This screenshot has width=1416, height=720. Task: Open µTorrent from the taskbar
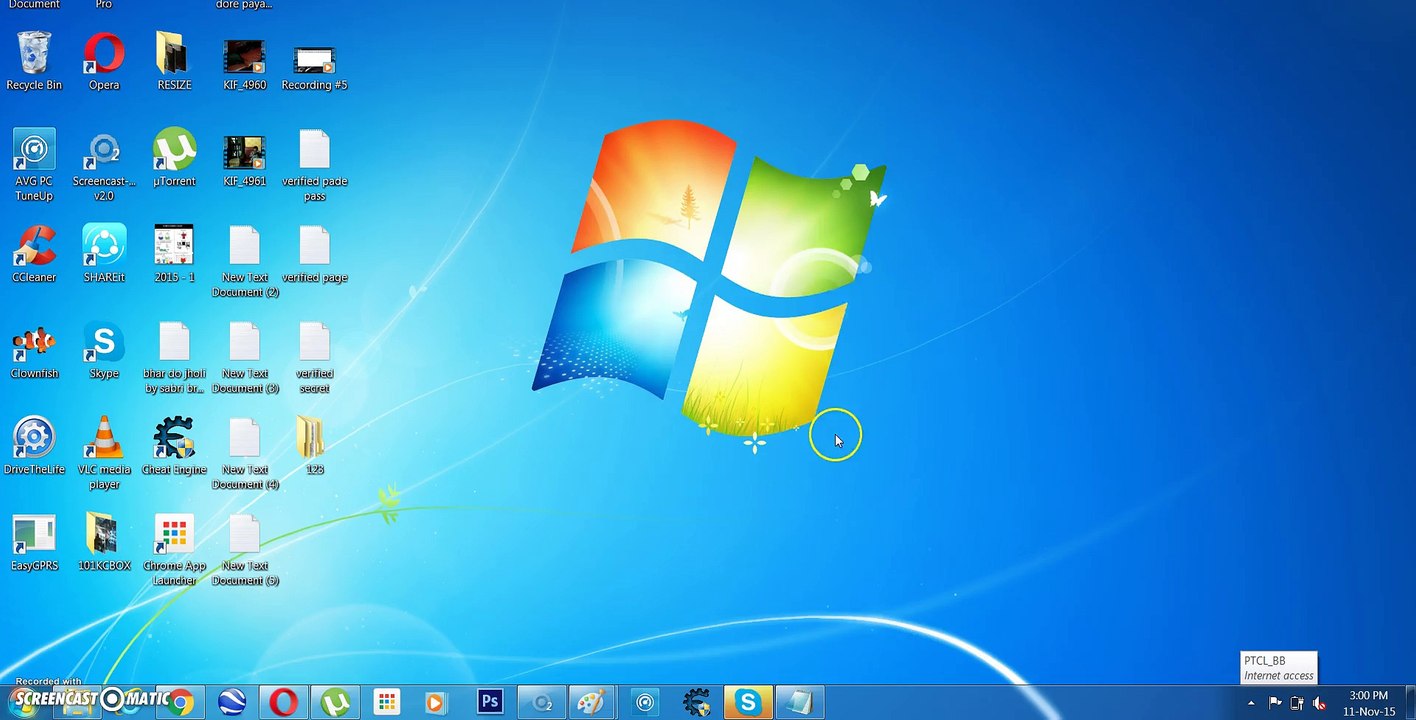335,703
